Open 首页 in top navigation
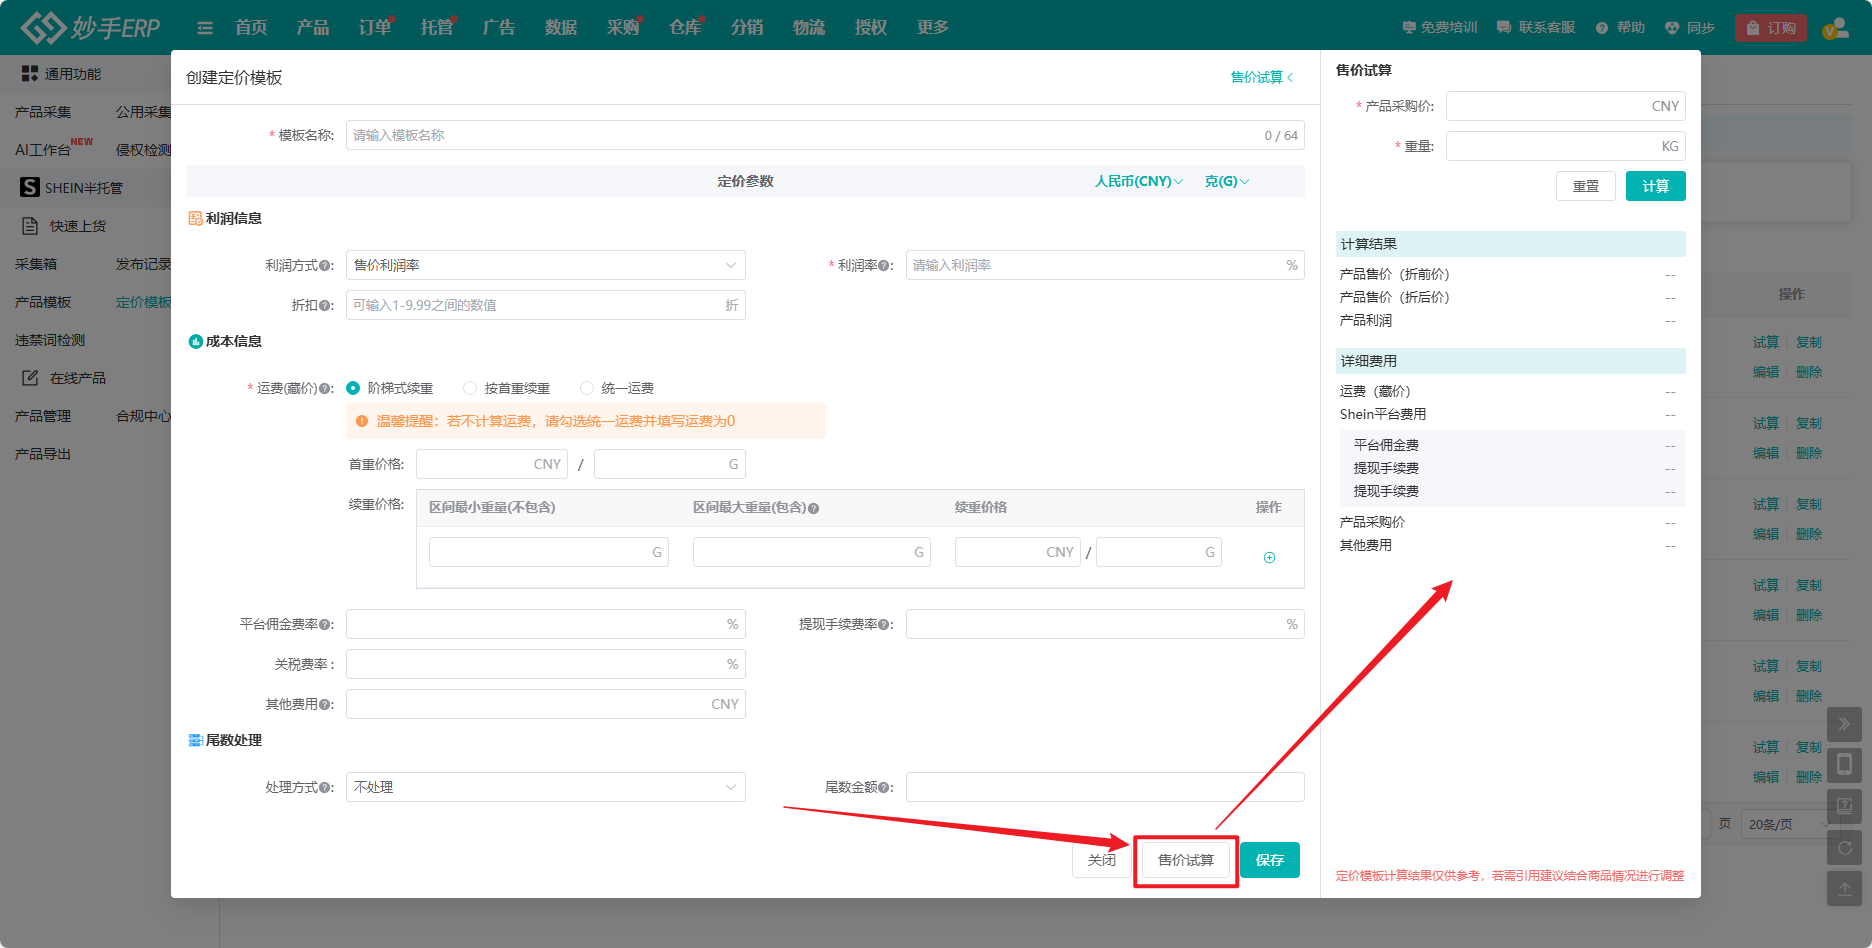The width and height of the screenshot is (1872, 948). pyautogui.click(x=251, y=28)
